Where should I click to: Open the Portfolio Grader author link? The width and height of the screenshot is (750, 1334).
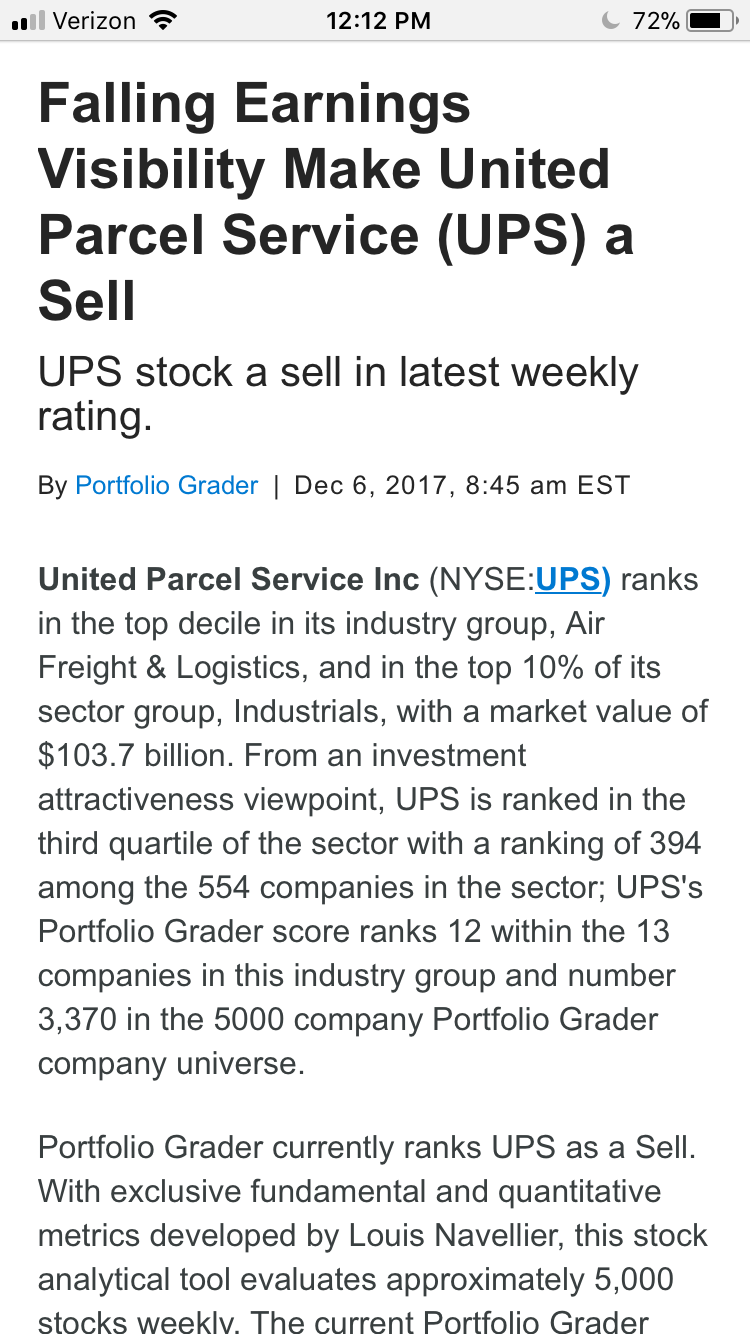pyautogui.click(x=167, y=486)
